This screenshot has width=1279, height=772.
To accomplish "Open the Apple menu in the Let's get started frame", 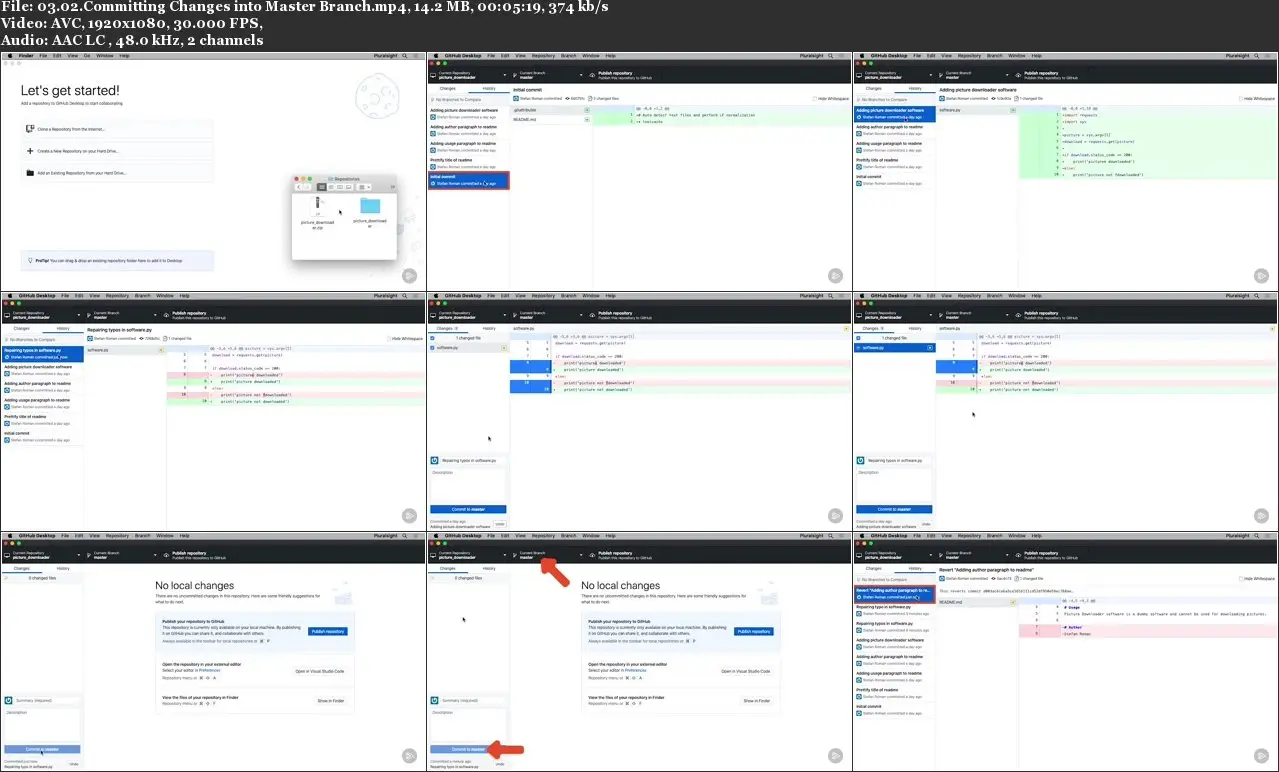I will click(x=8, y=56).
